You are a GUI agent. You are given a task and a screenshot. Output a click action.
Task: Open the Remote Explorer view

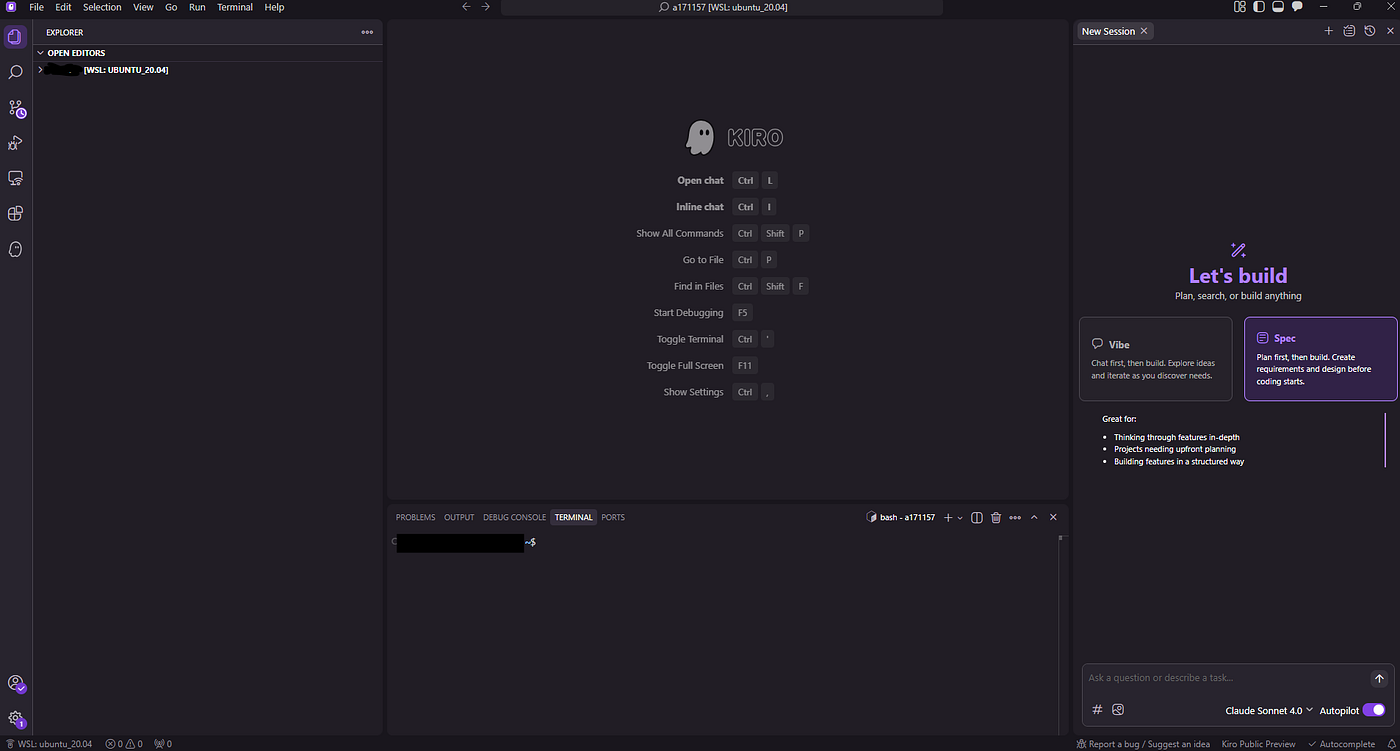[15, 178]
